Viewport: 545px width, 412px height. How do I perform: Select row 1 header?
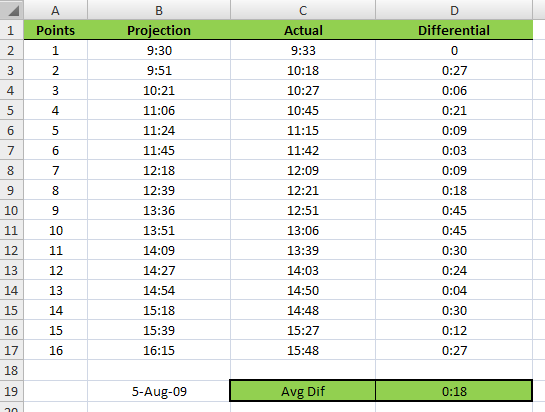11,30
